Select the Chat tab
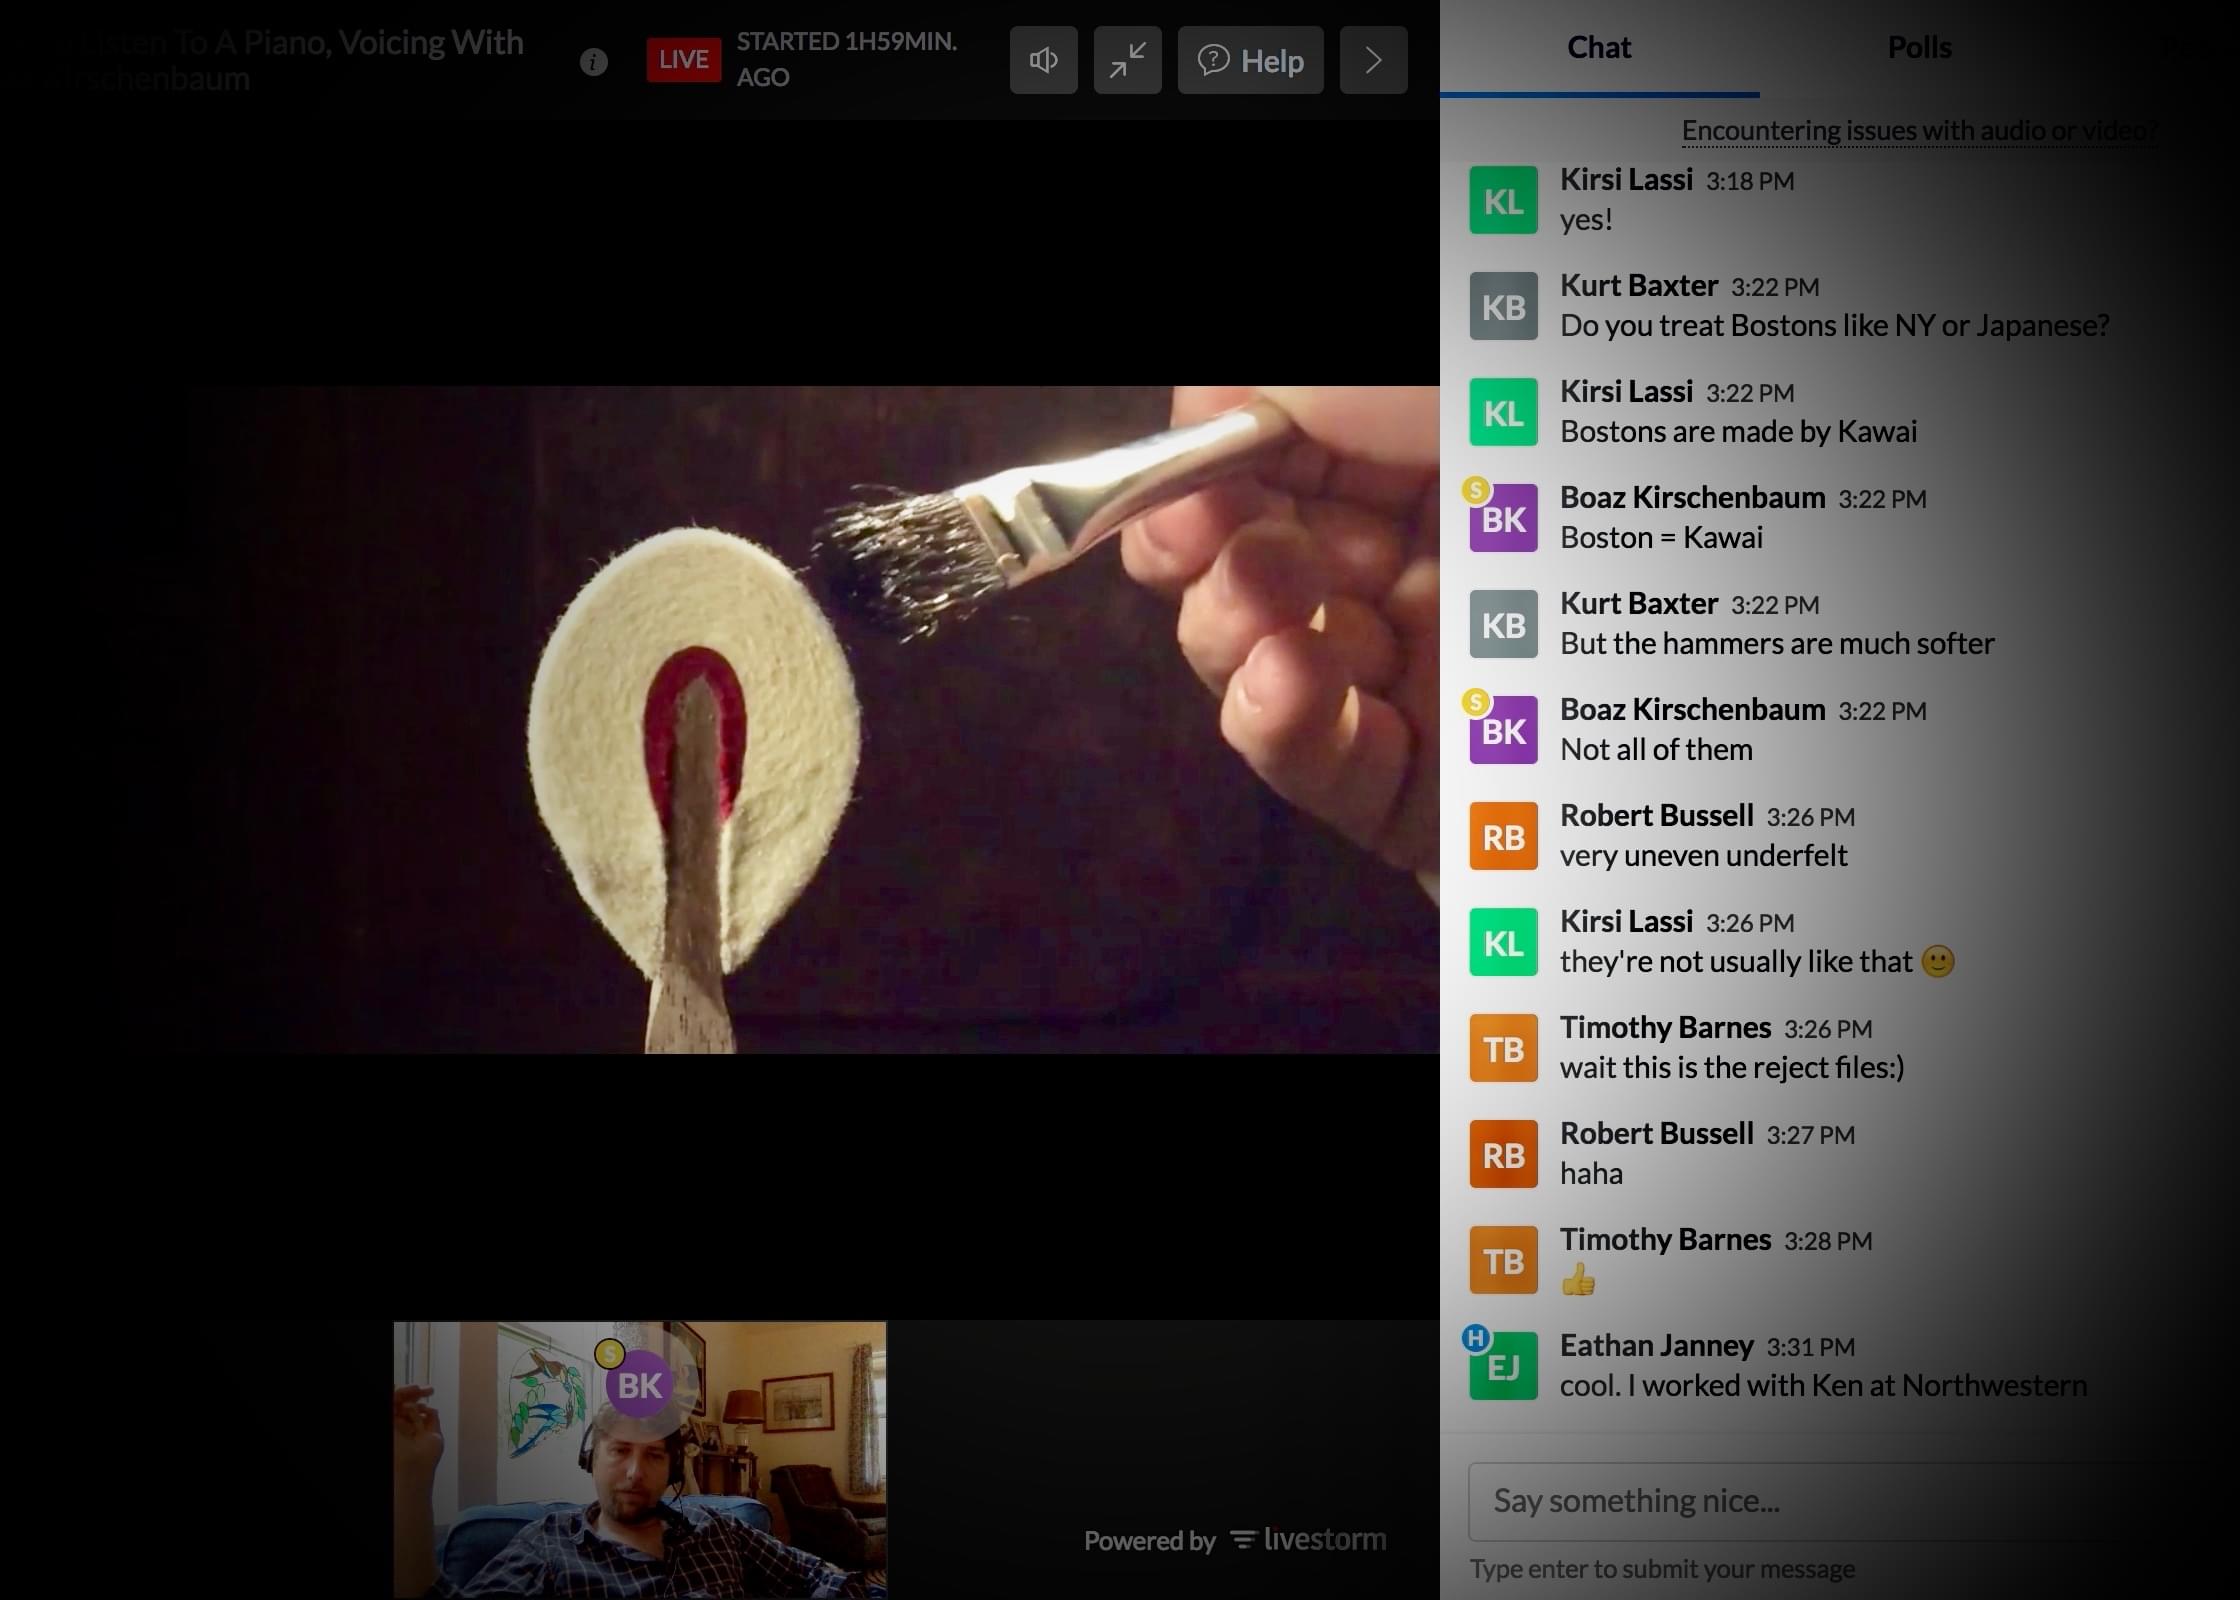 pos(1598,48)
